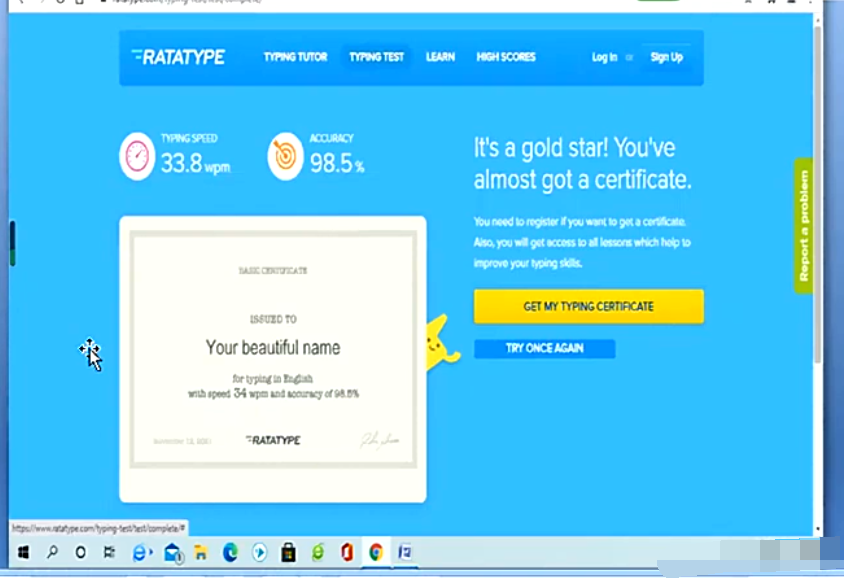Click the typing speed gauge icon
Screen dimensions: 844x578
137,157
